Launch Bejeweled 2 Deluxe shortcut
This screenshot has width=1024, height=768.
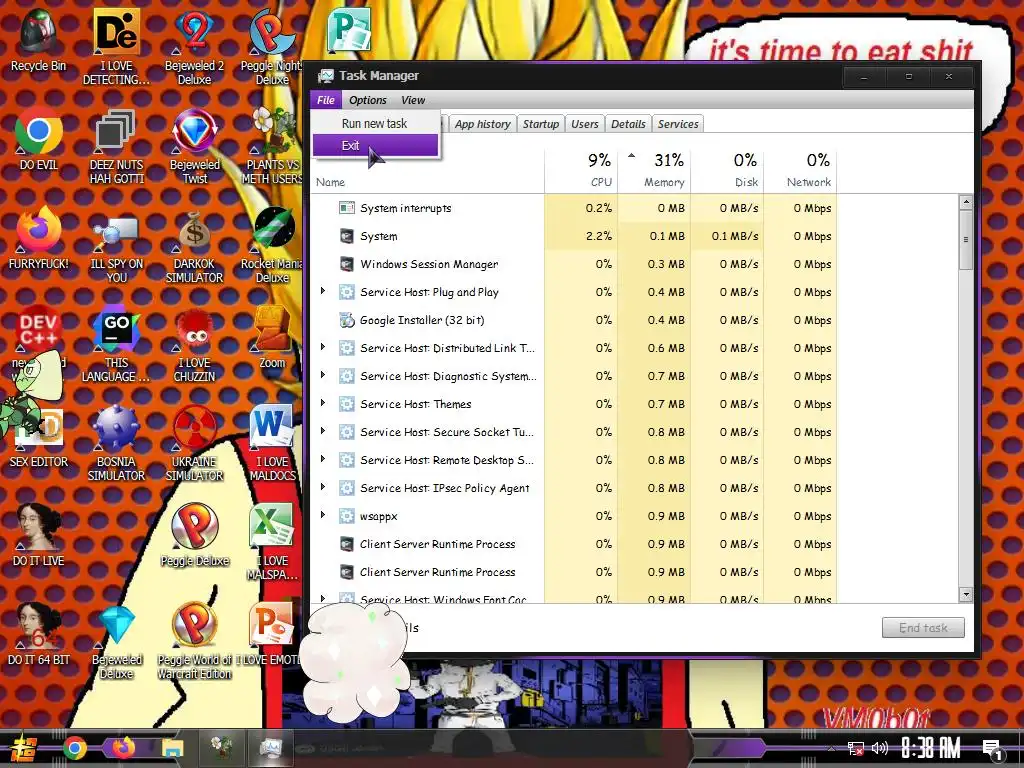194,46
